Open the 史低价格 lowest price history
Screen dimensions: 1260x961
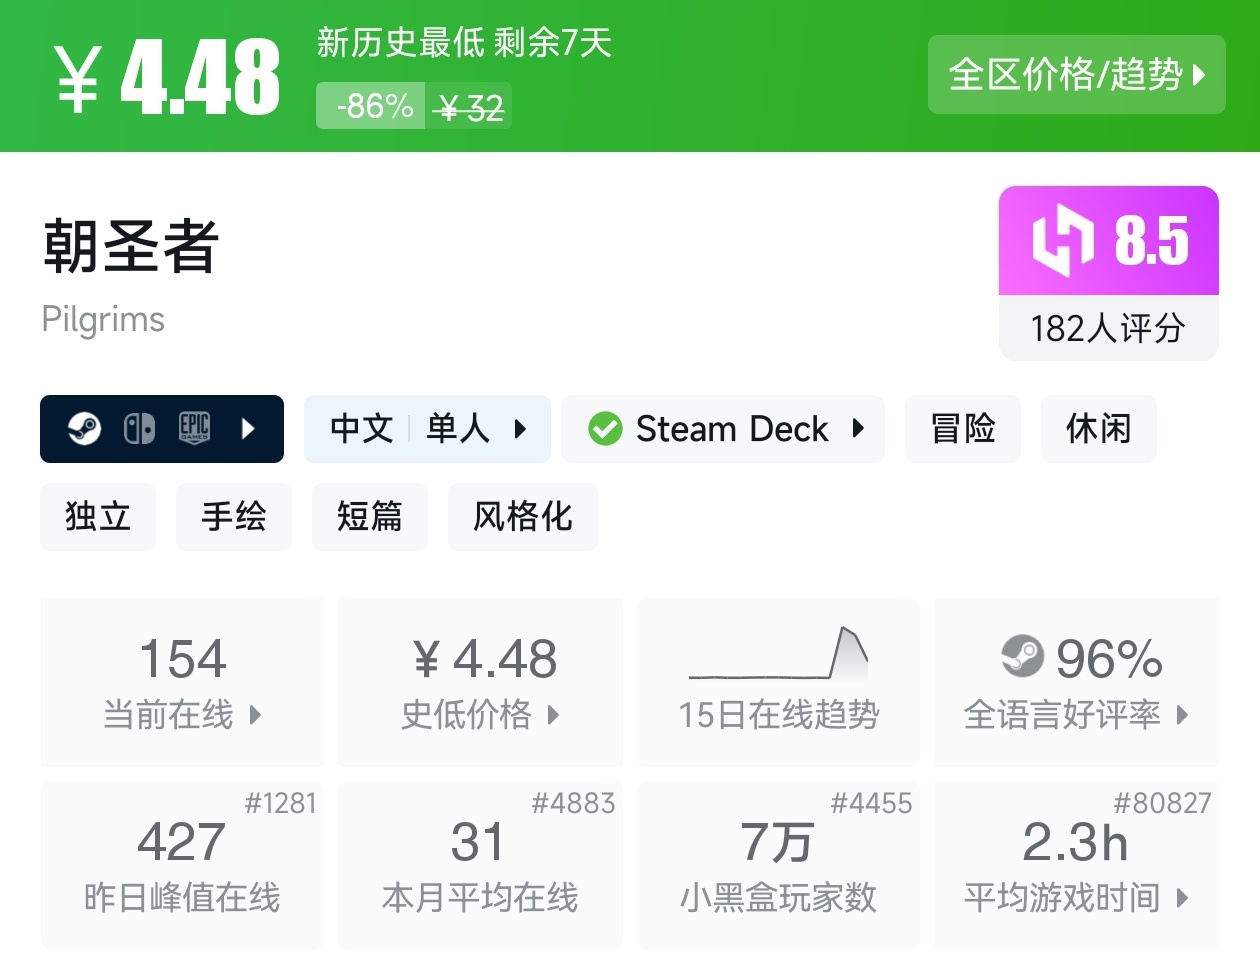point(480,714)
